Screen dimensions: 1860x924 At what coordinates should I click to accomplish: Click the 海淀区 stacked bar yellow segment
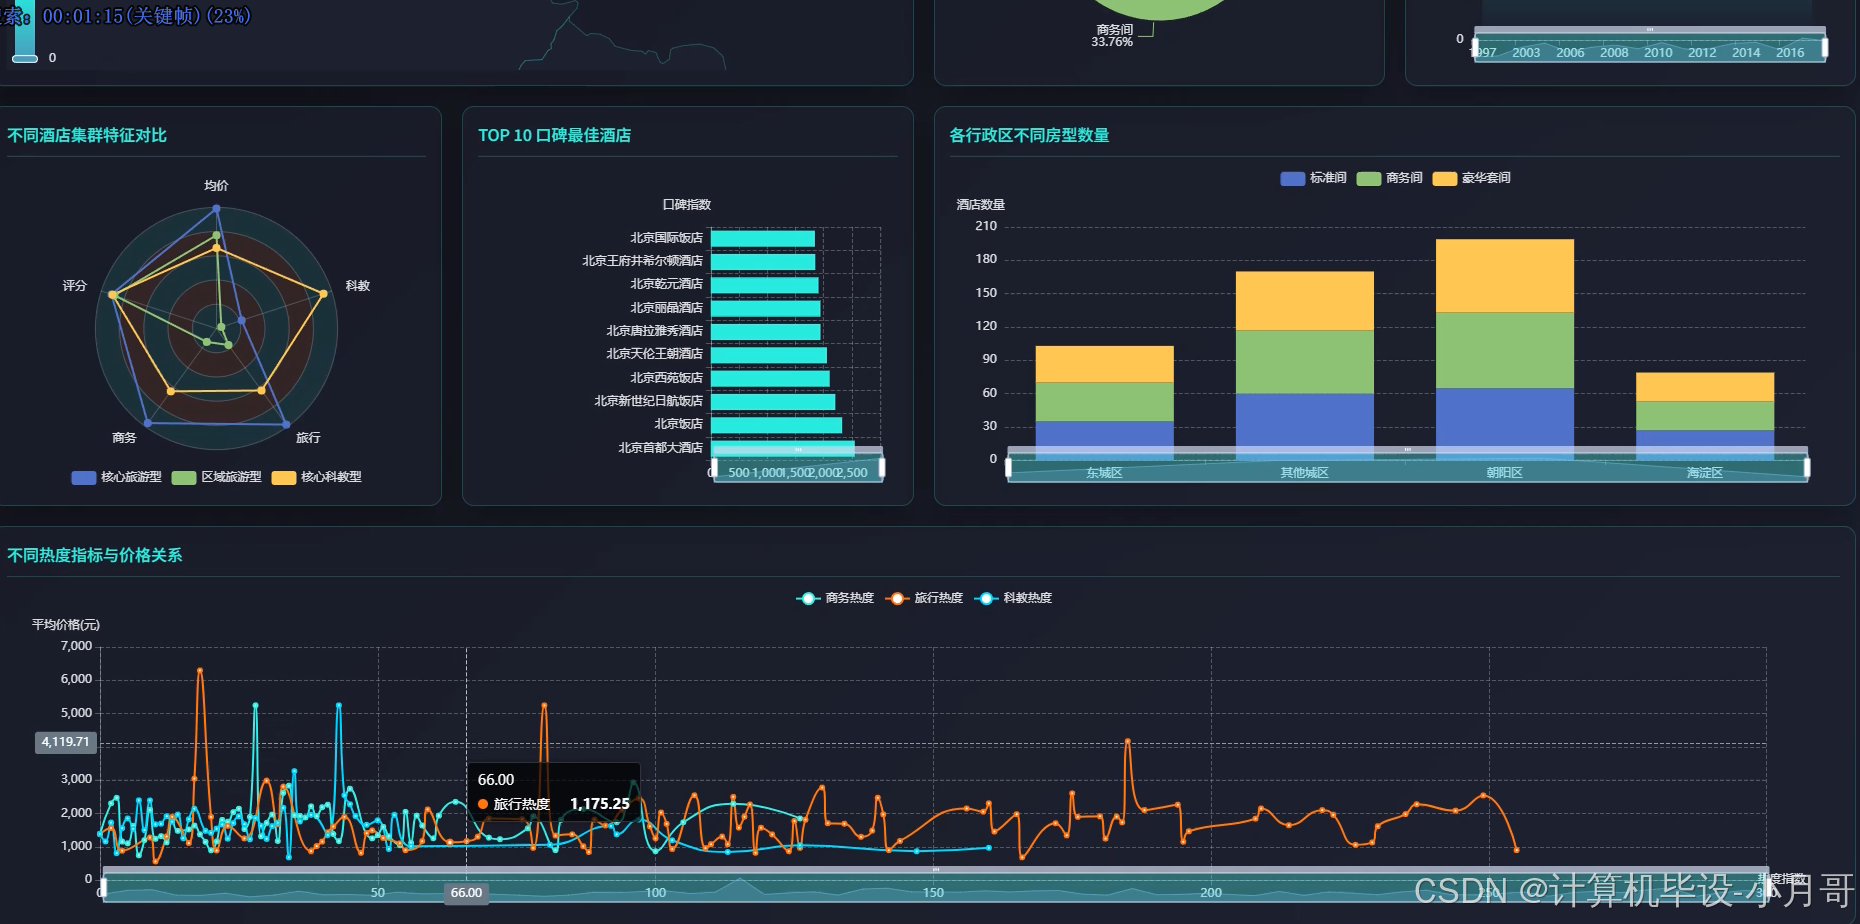point(1704,387)
